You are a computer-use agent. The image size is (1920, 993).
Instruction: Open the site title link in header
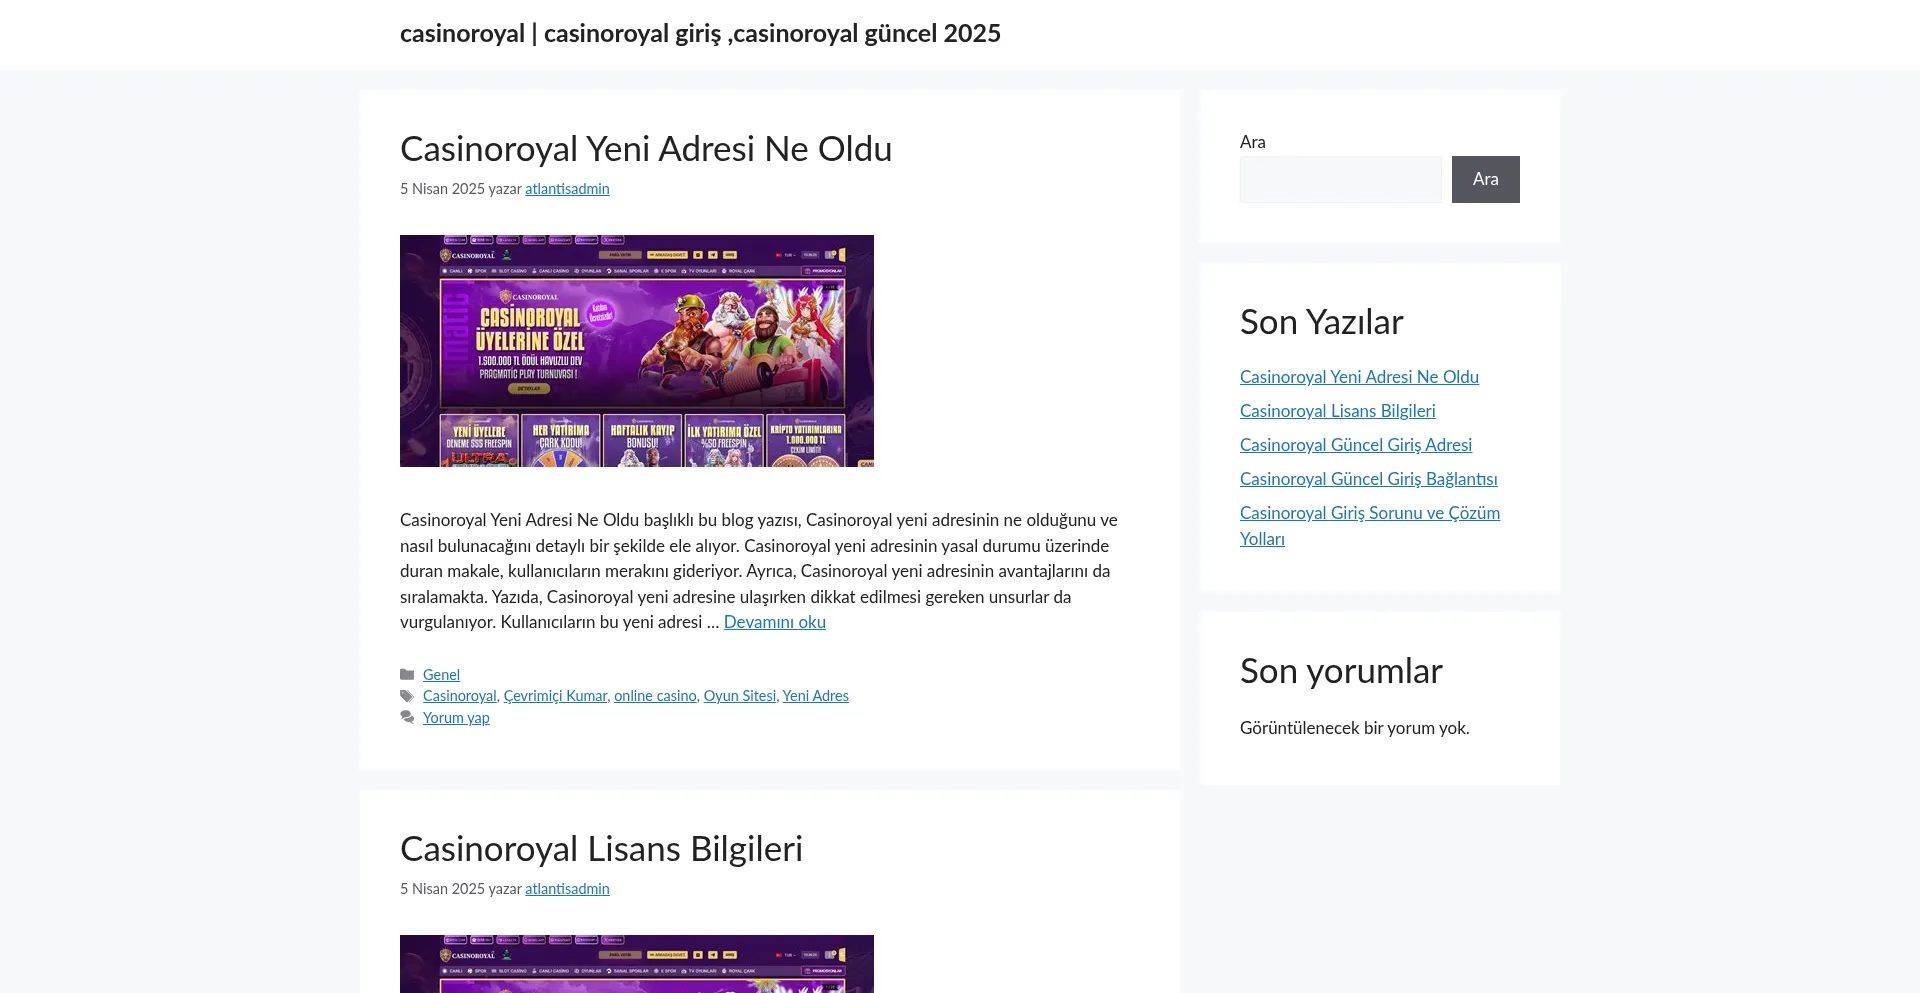[700, 34]
